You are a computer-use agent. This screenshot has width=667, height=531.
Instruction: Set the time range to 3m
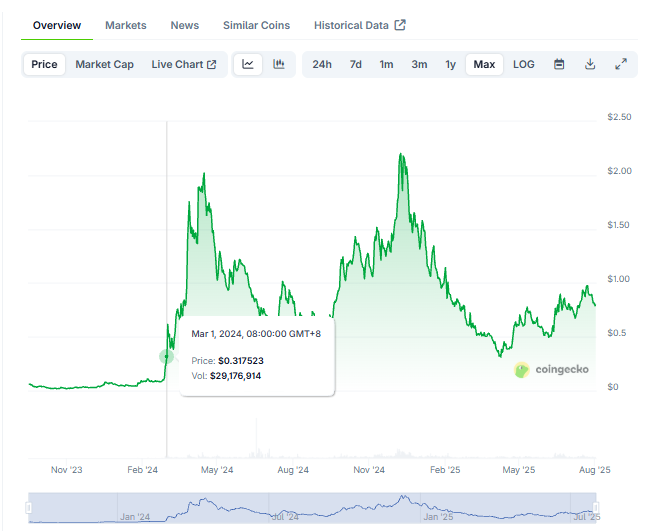[x=419, y=64]
